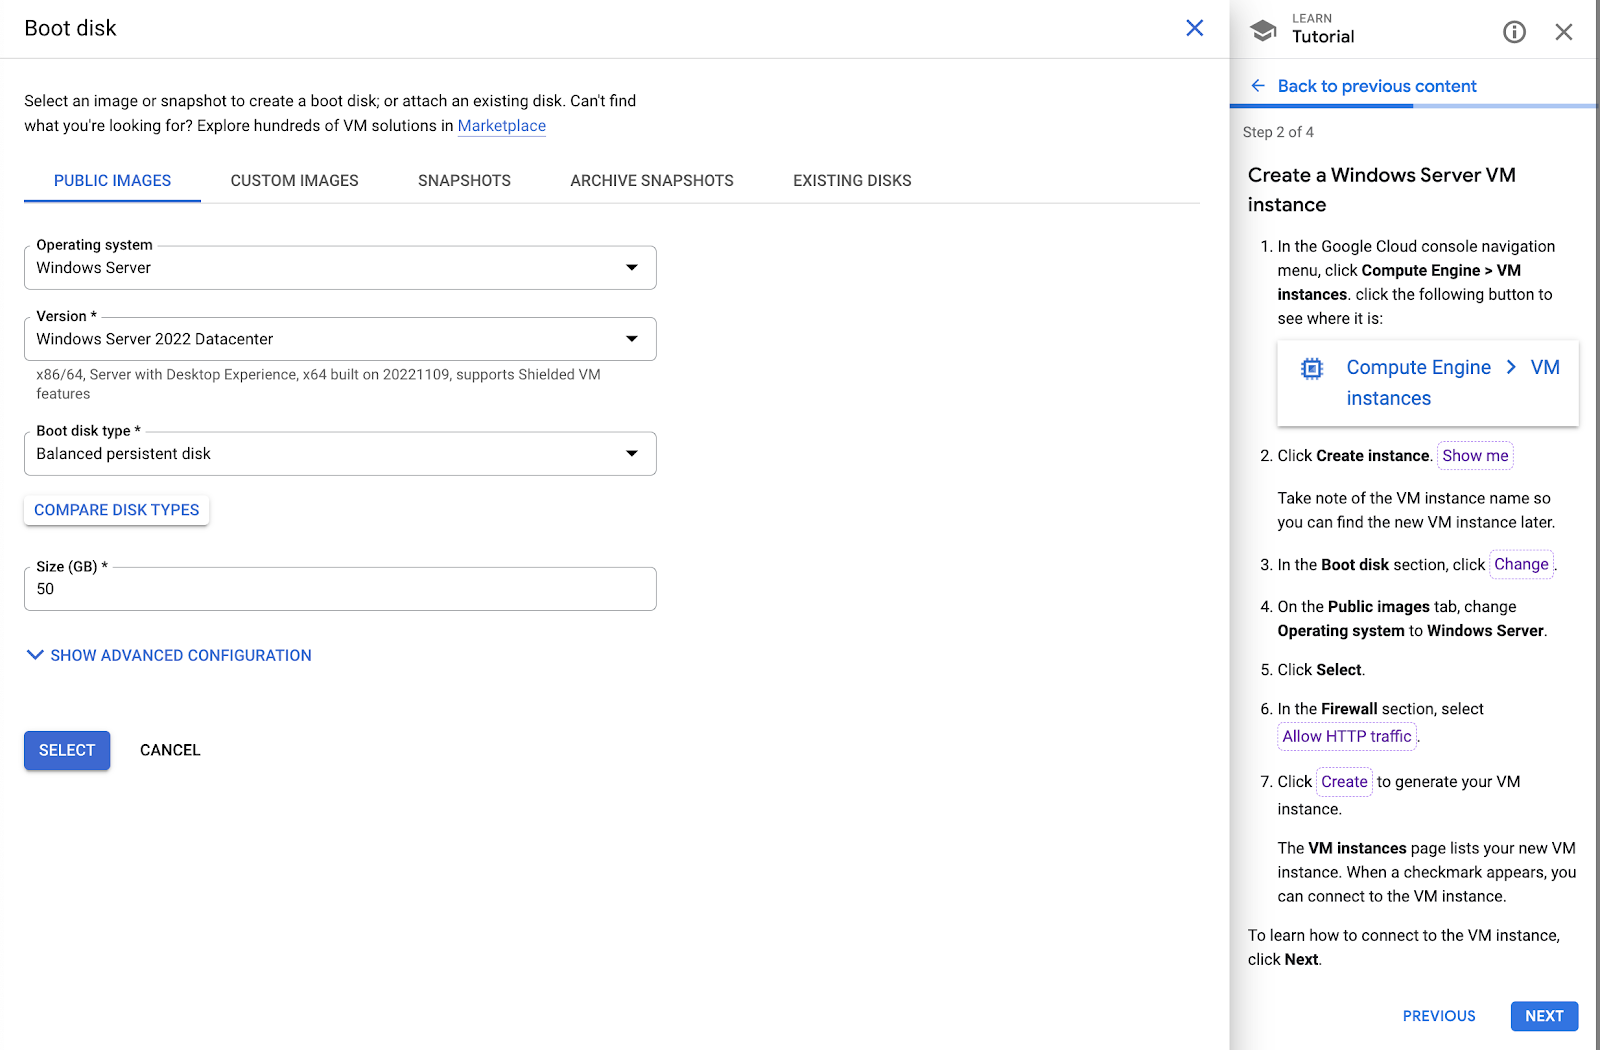
Task: Click the Compute Engine > VM instances link
Action: click(x=1428, y=383)
